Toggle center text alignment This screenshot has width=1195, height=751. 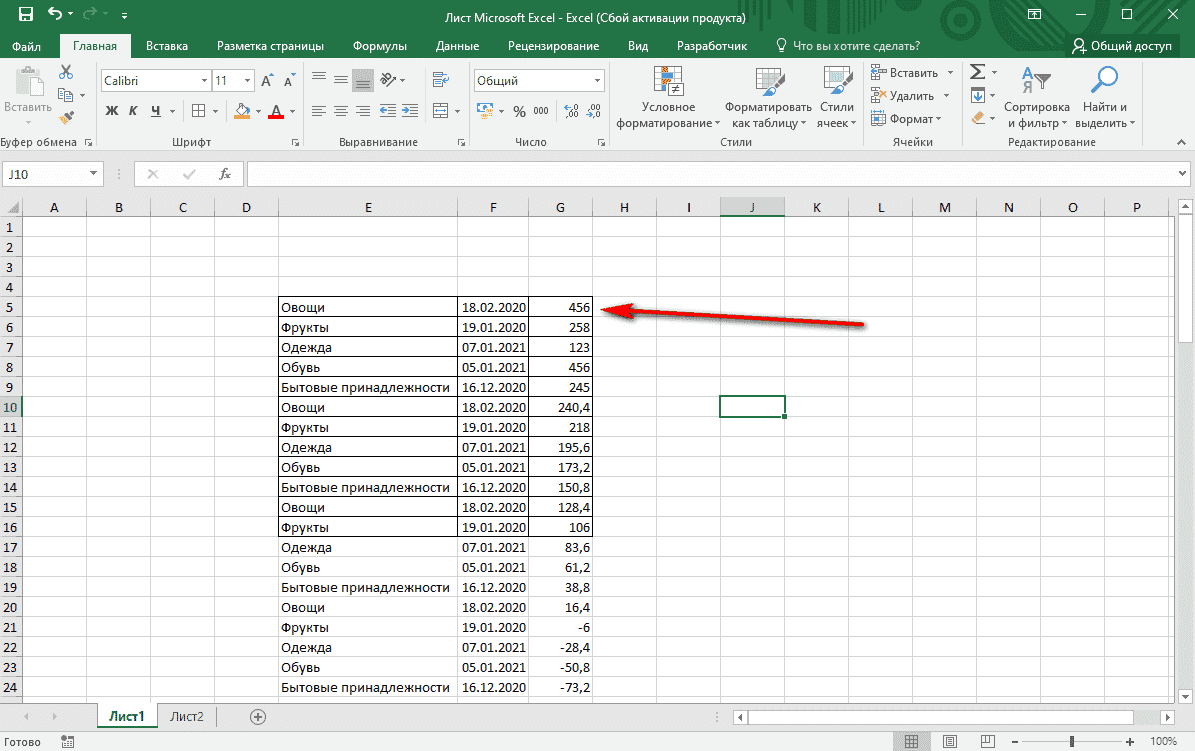coord(339,110)
